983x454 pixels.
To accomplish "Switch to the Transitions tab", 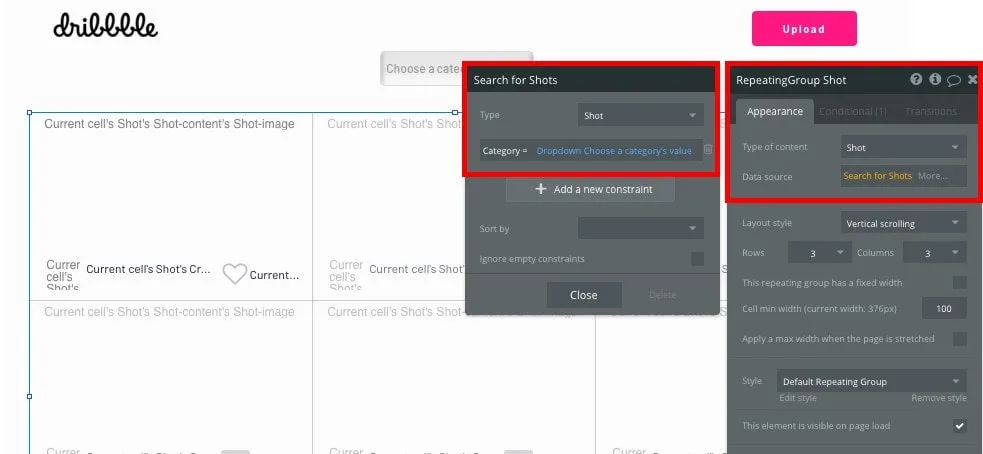I will click(x=930, y=111).
